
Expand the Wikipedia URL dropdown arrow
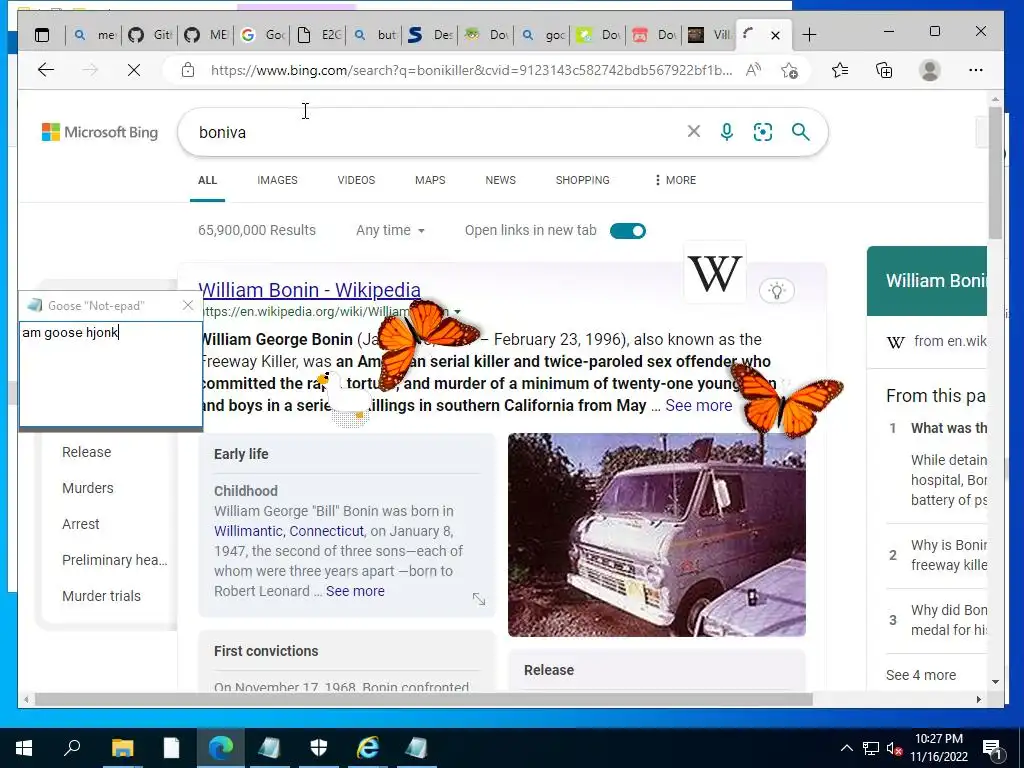(457, 312)
